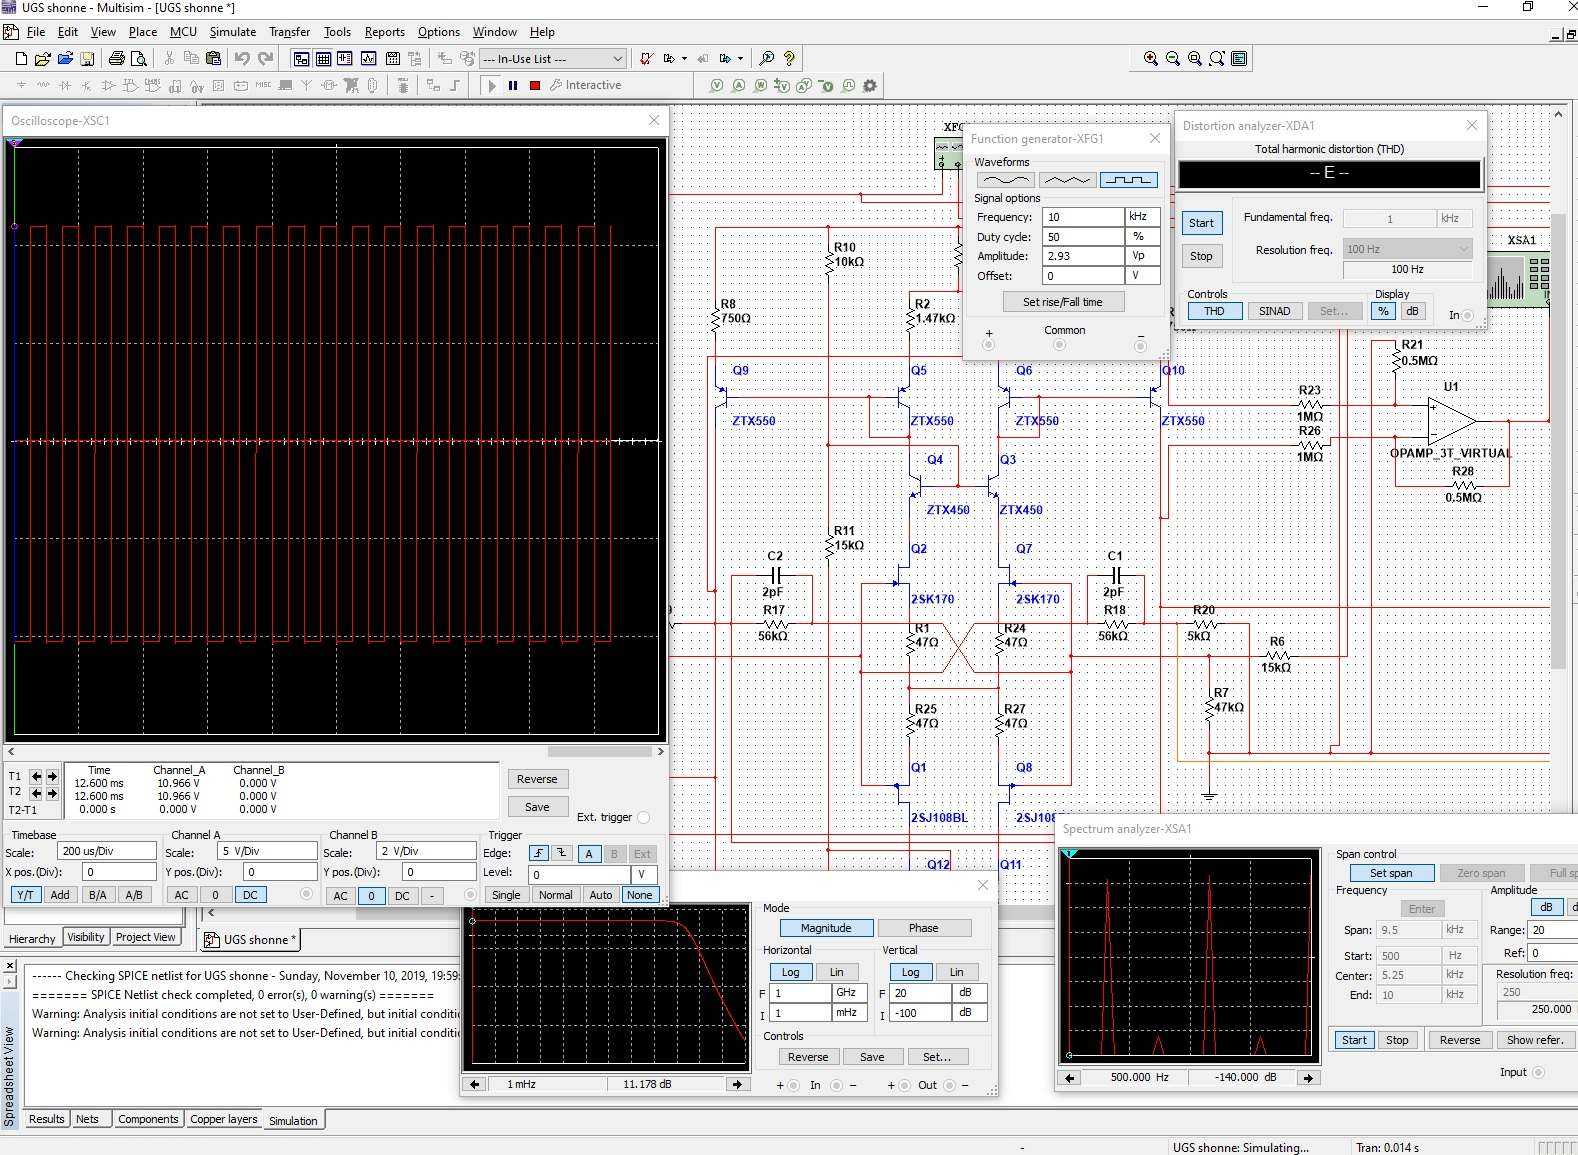Open trigger level V unit dropdown

pyautogui.click(x=645, y=875)
